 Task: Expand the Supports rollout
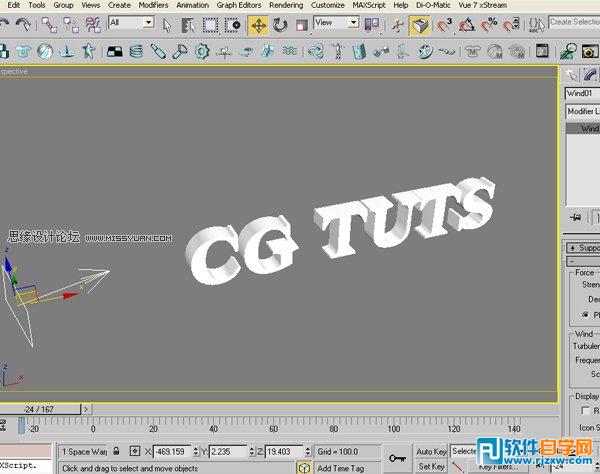pos(584,248)
